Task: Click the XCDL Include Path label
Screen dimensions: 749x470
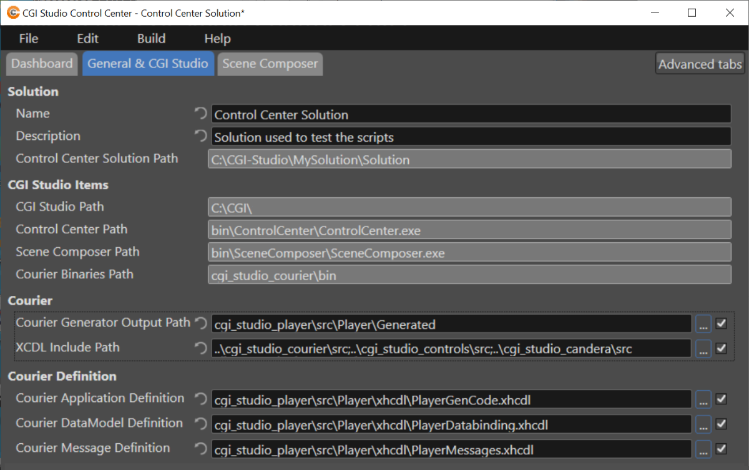Action: [67, 347]
